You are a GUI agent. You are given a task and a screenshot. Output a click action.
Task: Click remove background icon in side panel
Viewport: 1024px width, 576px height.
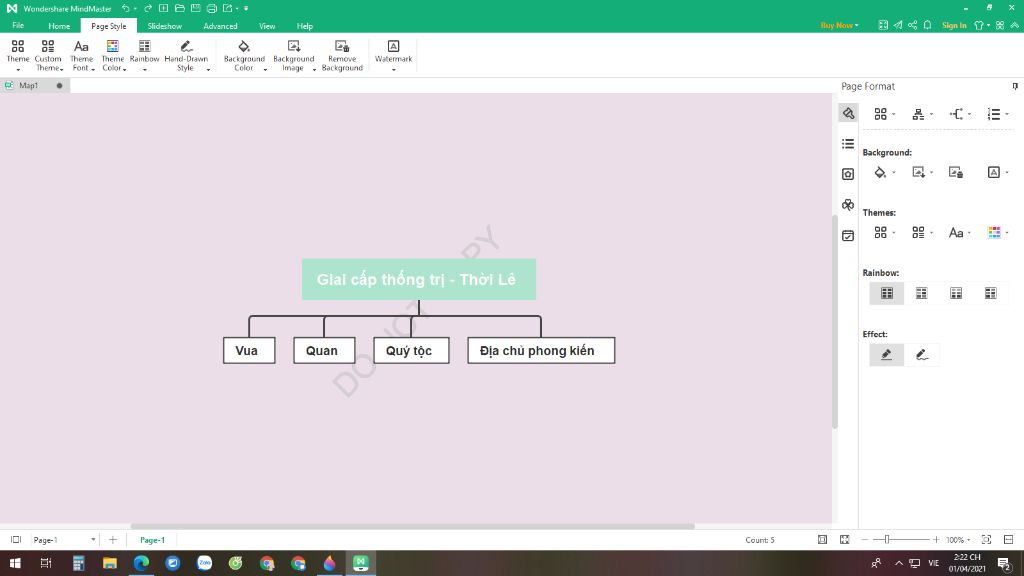pyautogui.click(x=956, y=172)
